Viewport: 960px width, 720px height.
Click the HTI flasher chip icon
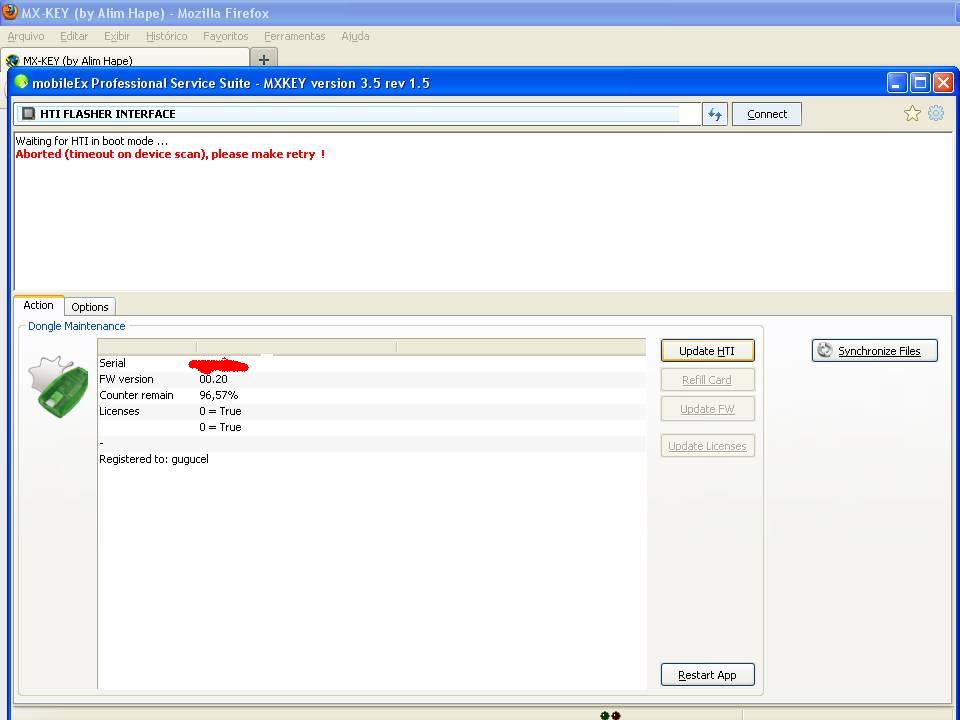coord(28,114)
